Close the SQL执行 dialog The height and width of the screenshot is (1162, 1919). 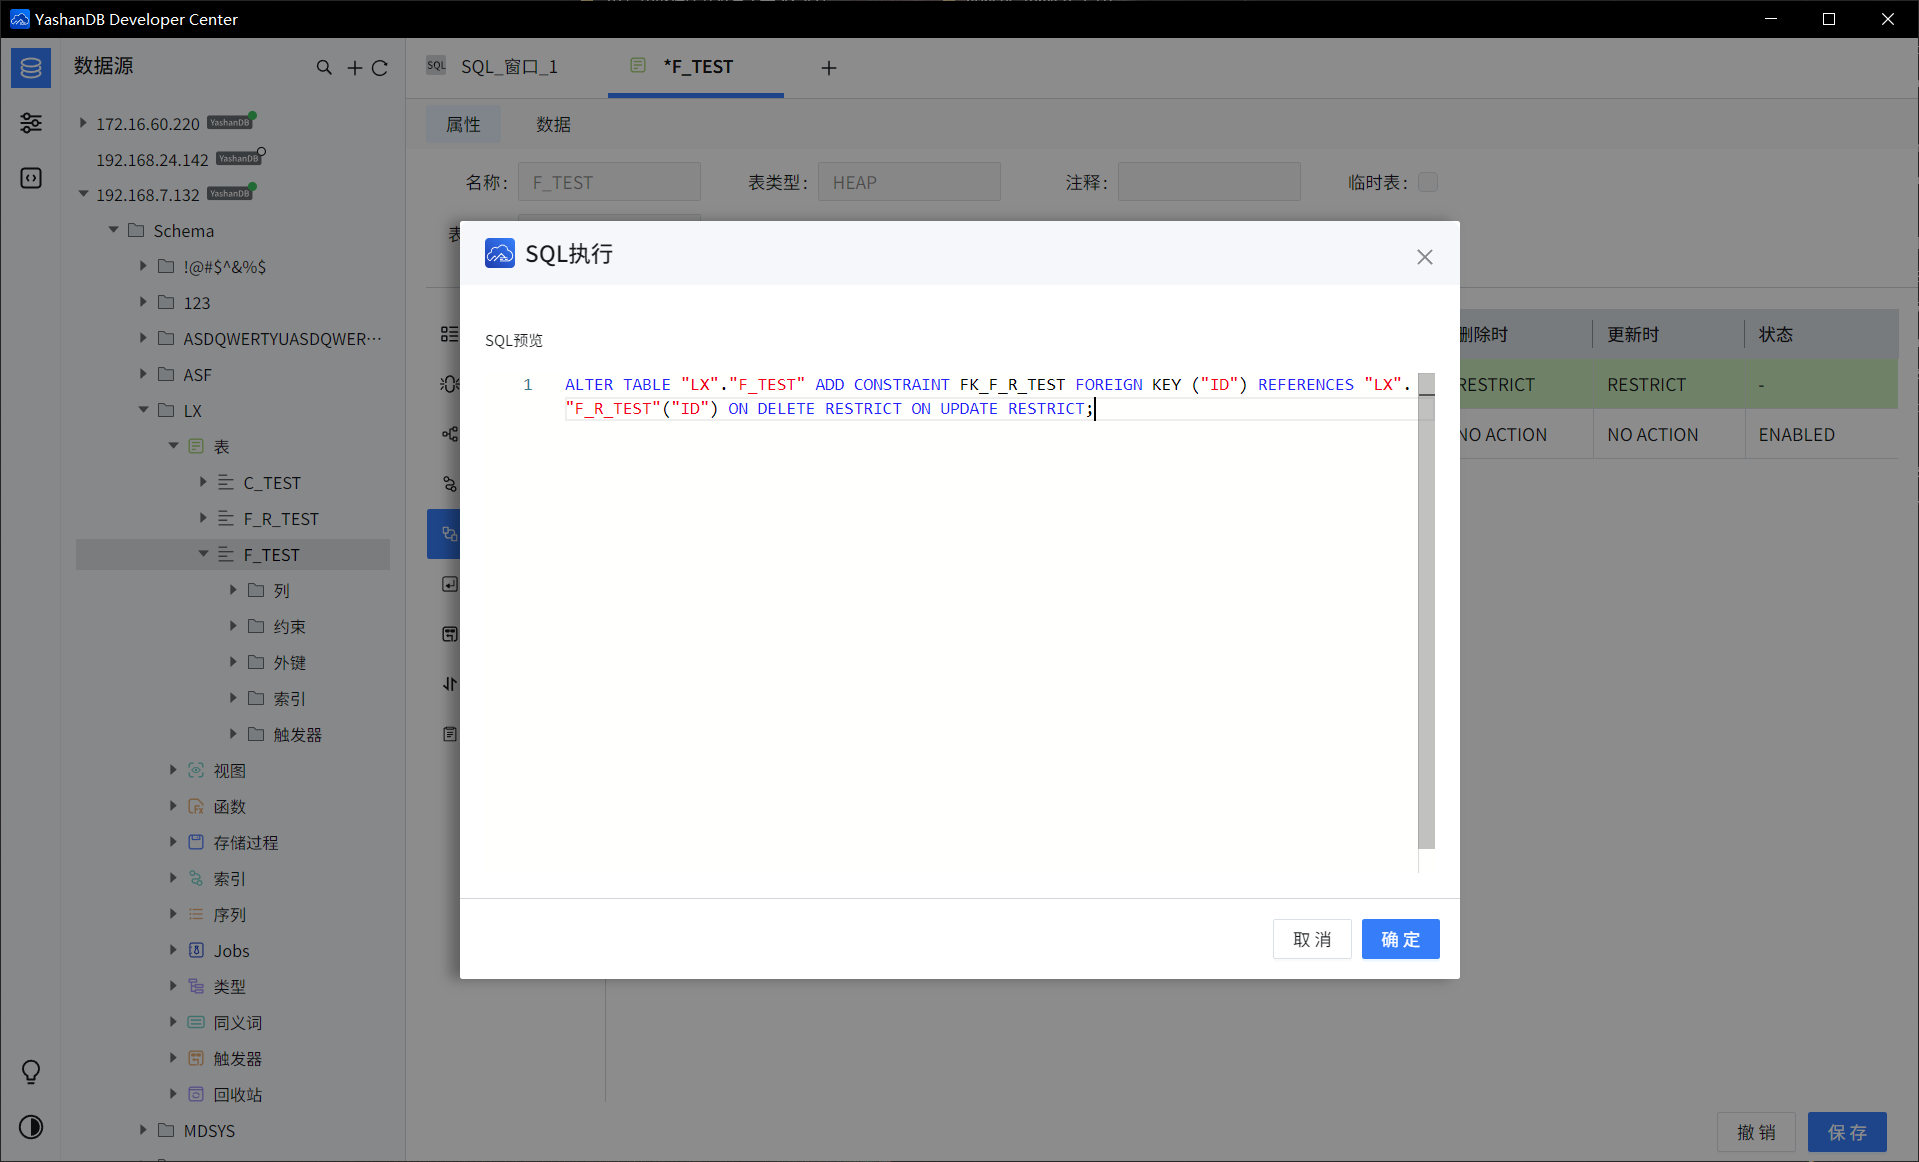[1424, 257]
